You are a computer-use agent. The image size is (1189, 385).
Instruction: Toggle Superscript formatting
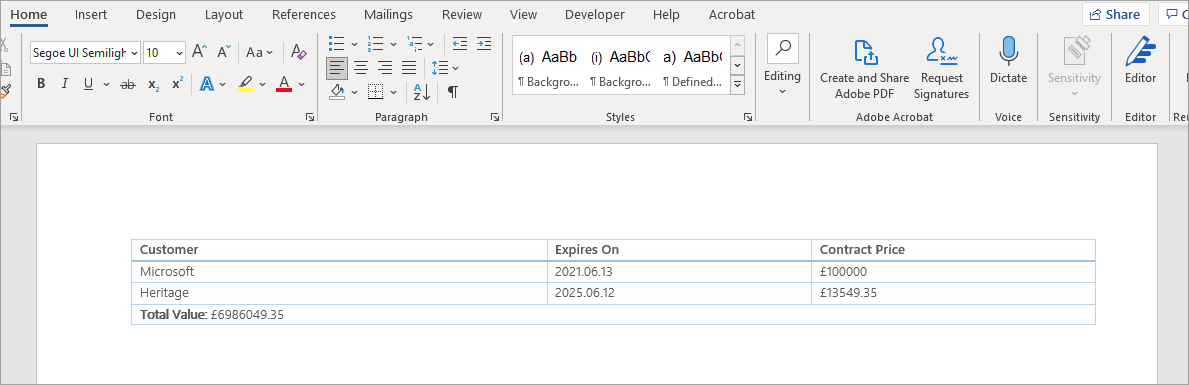point(177,83)
